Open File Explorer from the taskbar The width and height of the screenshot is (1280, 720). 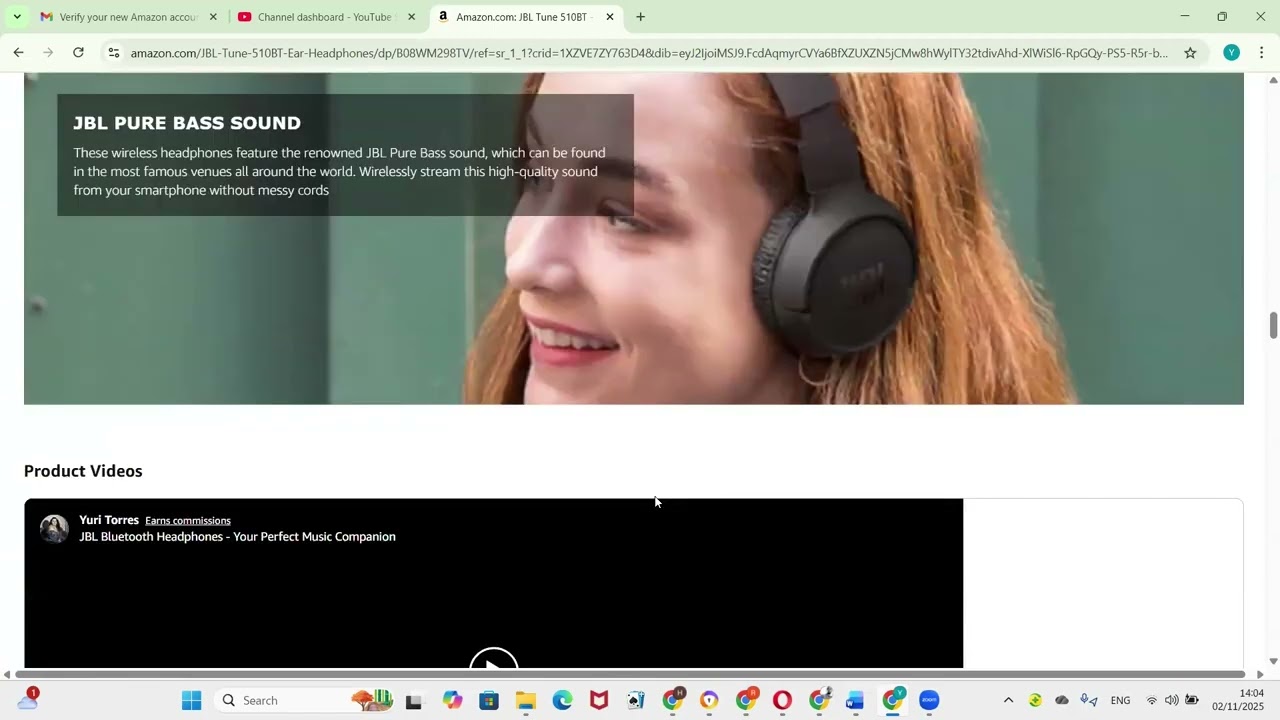click(526, 700)
